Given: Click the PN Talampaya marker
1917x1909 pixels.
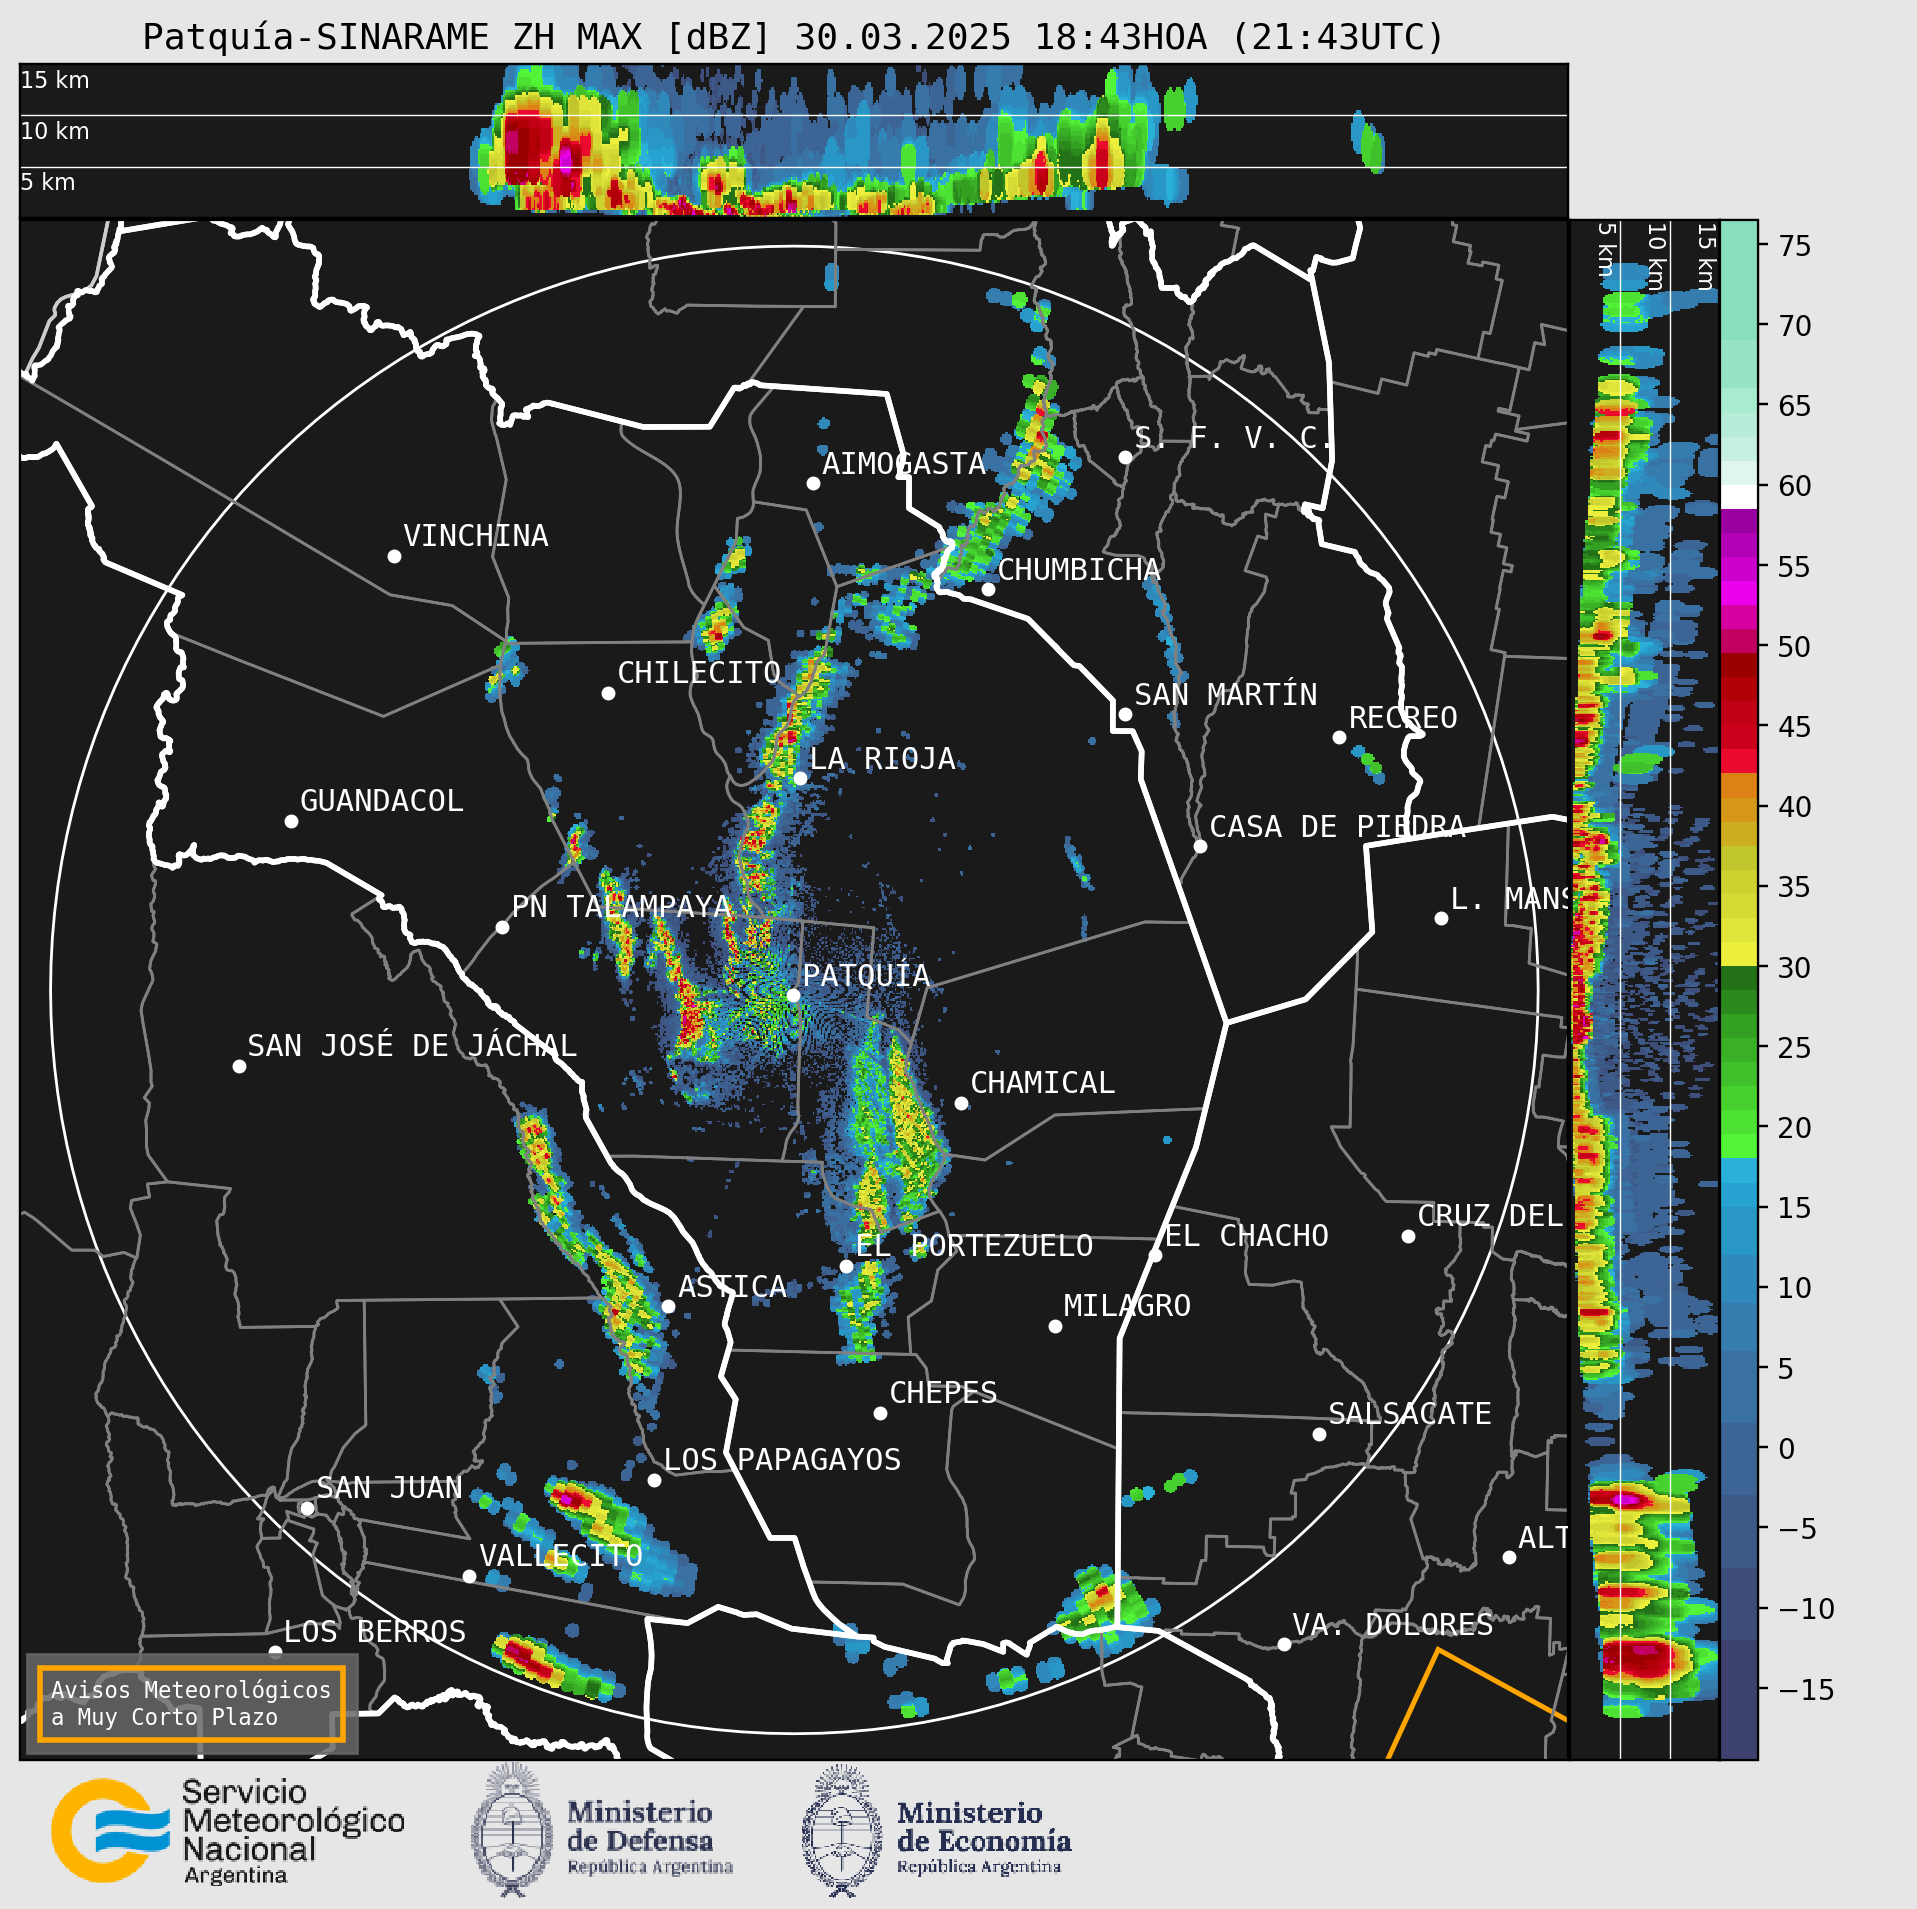Looking at the screenshot, I should tap(502, 927).
